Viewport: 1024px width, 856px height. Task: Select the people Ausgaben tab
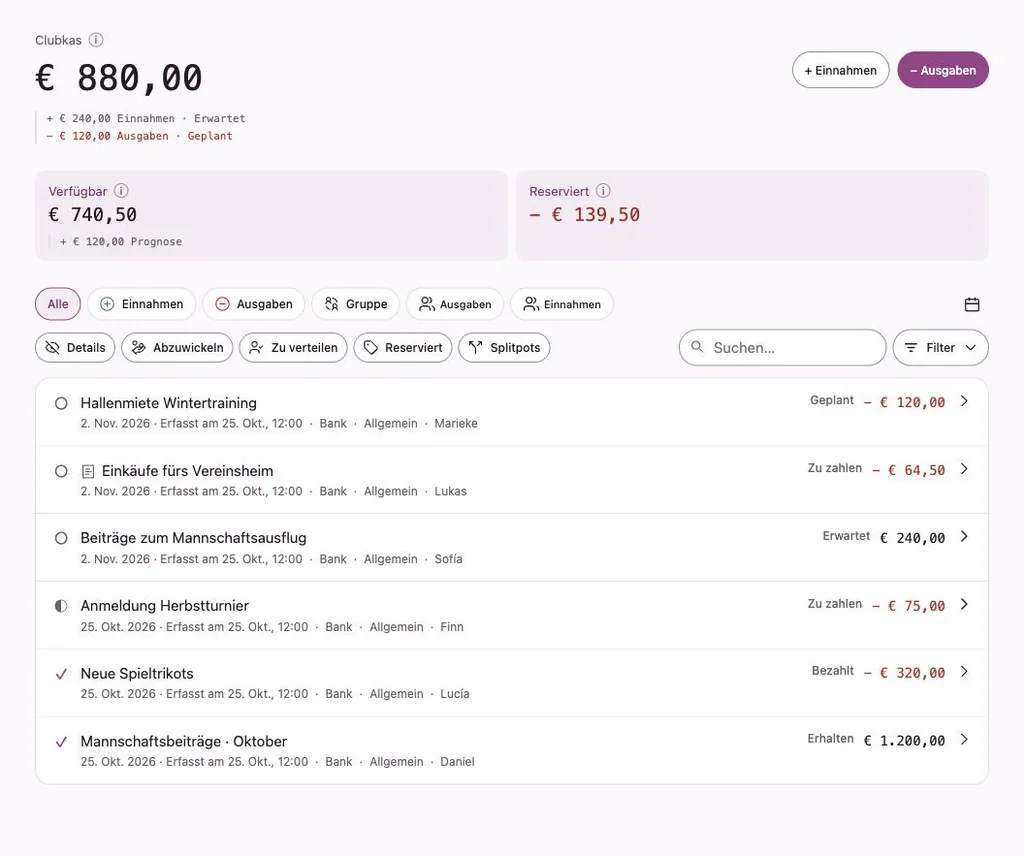point(455,304)
